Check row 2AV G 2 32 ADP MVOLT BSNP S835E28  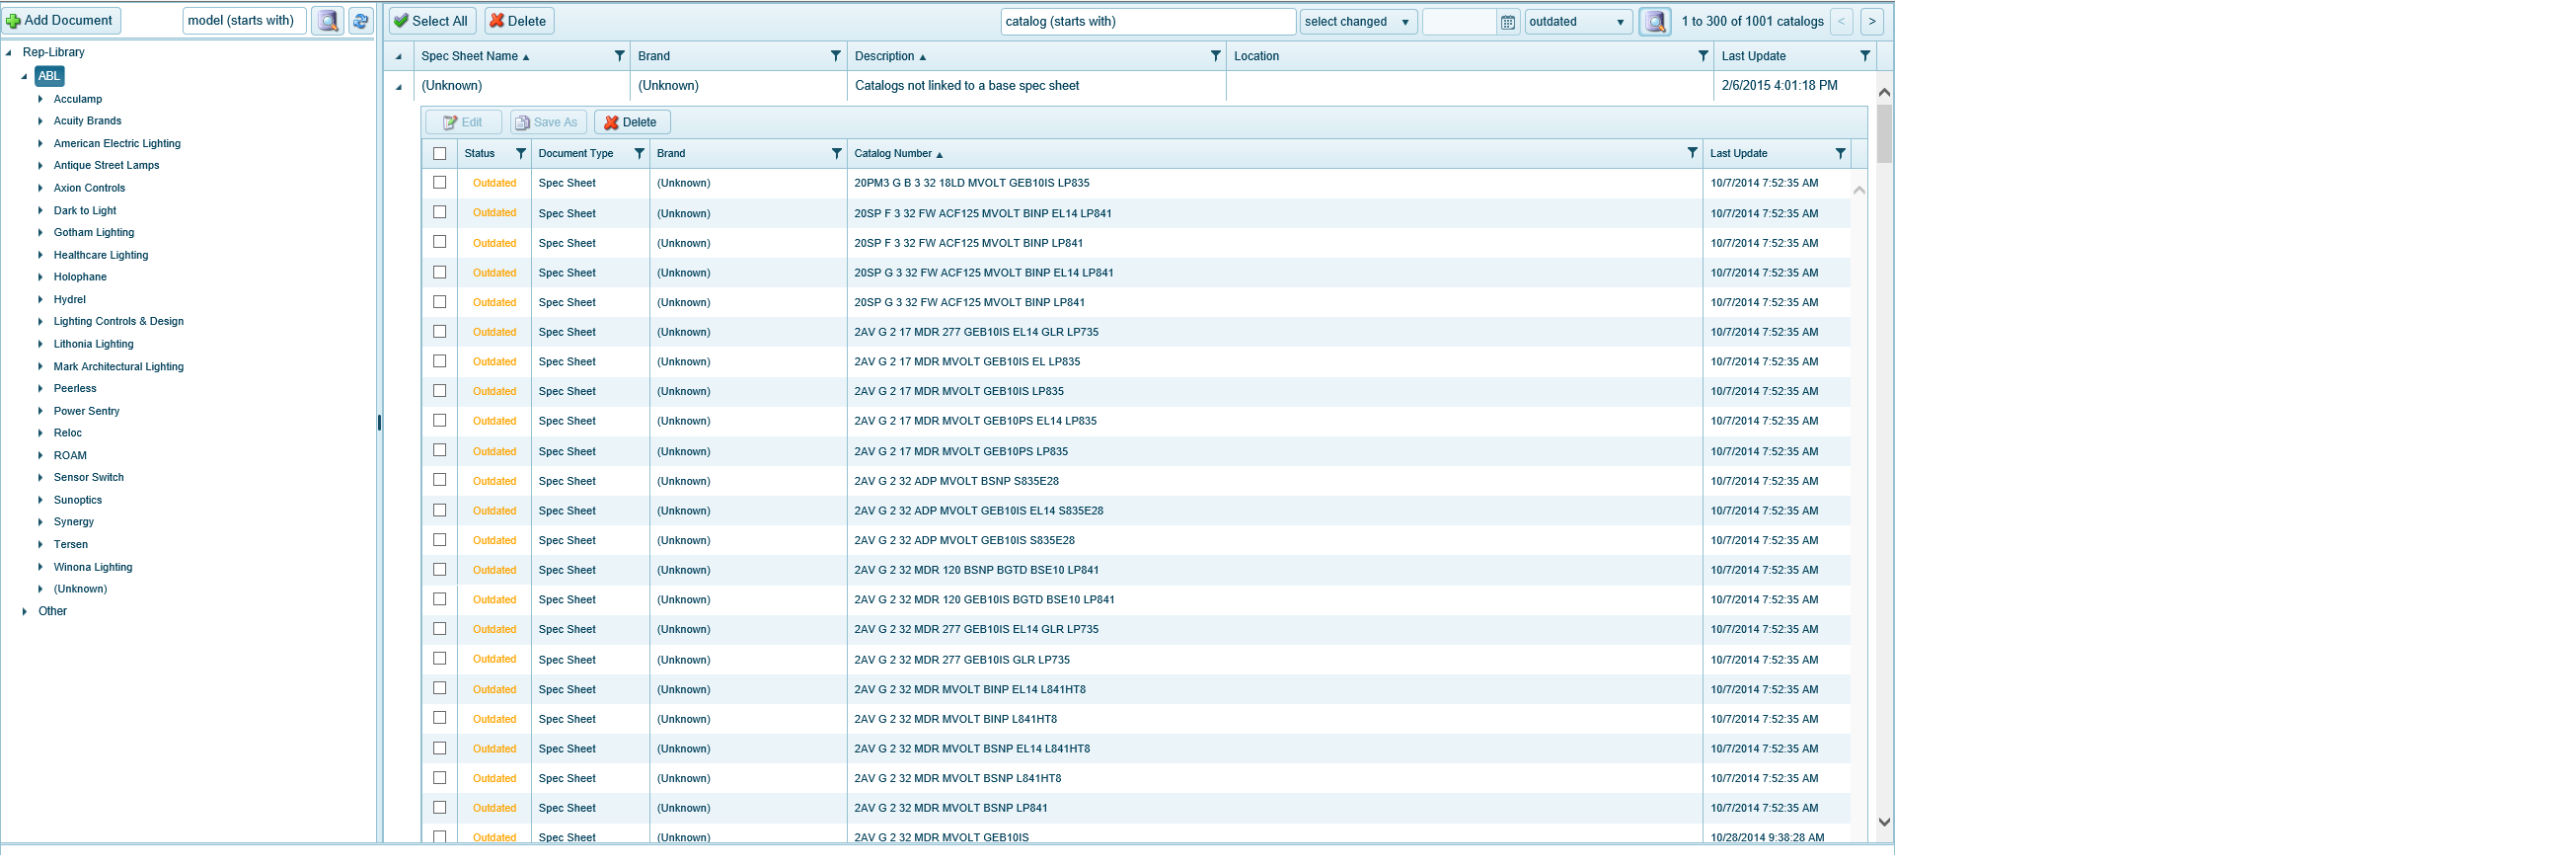coord(439,481)
